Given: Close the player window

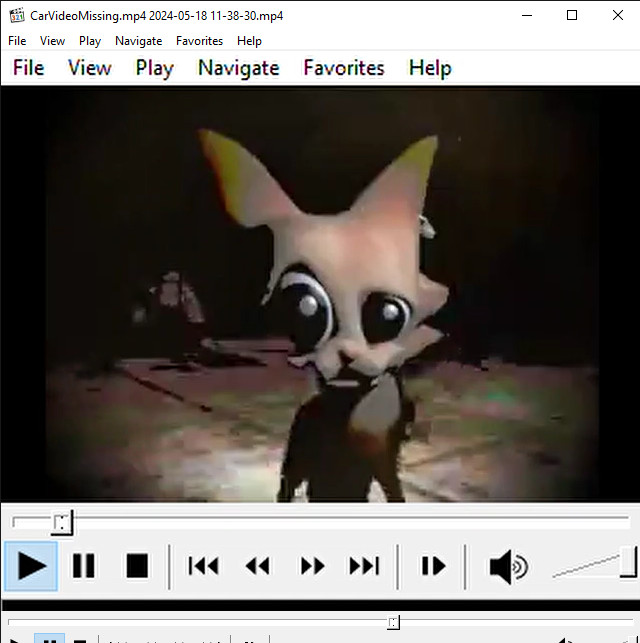Looking at the screenshot, I should pyautogui.click(x=617, y=16).
